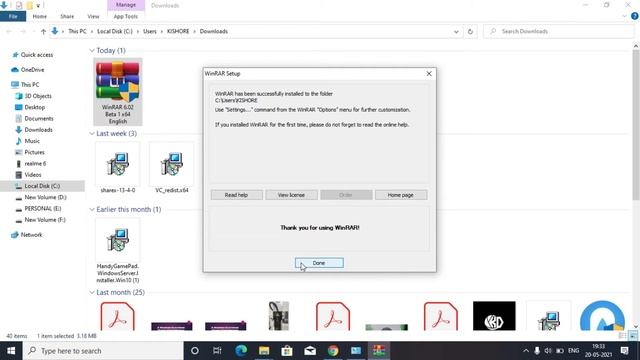Collapse the Earlier this month (1) group
This screenshot has width=640, height=360.
[92, 209]
